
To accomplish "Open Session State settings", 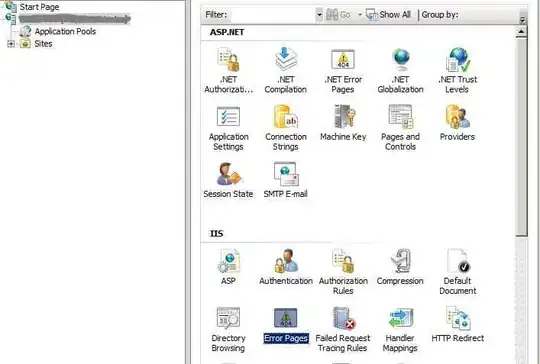I will point(228,180).
